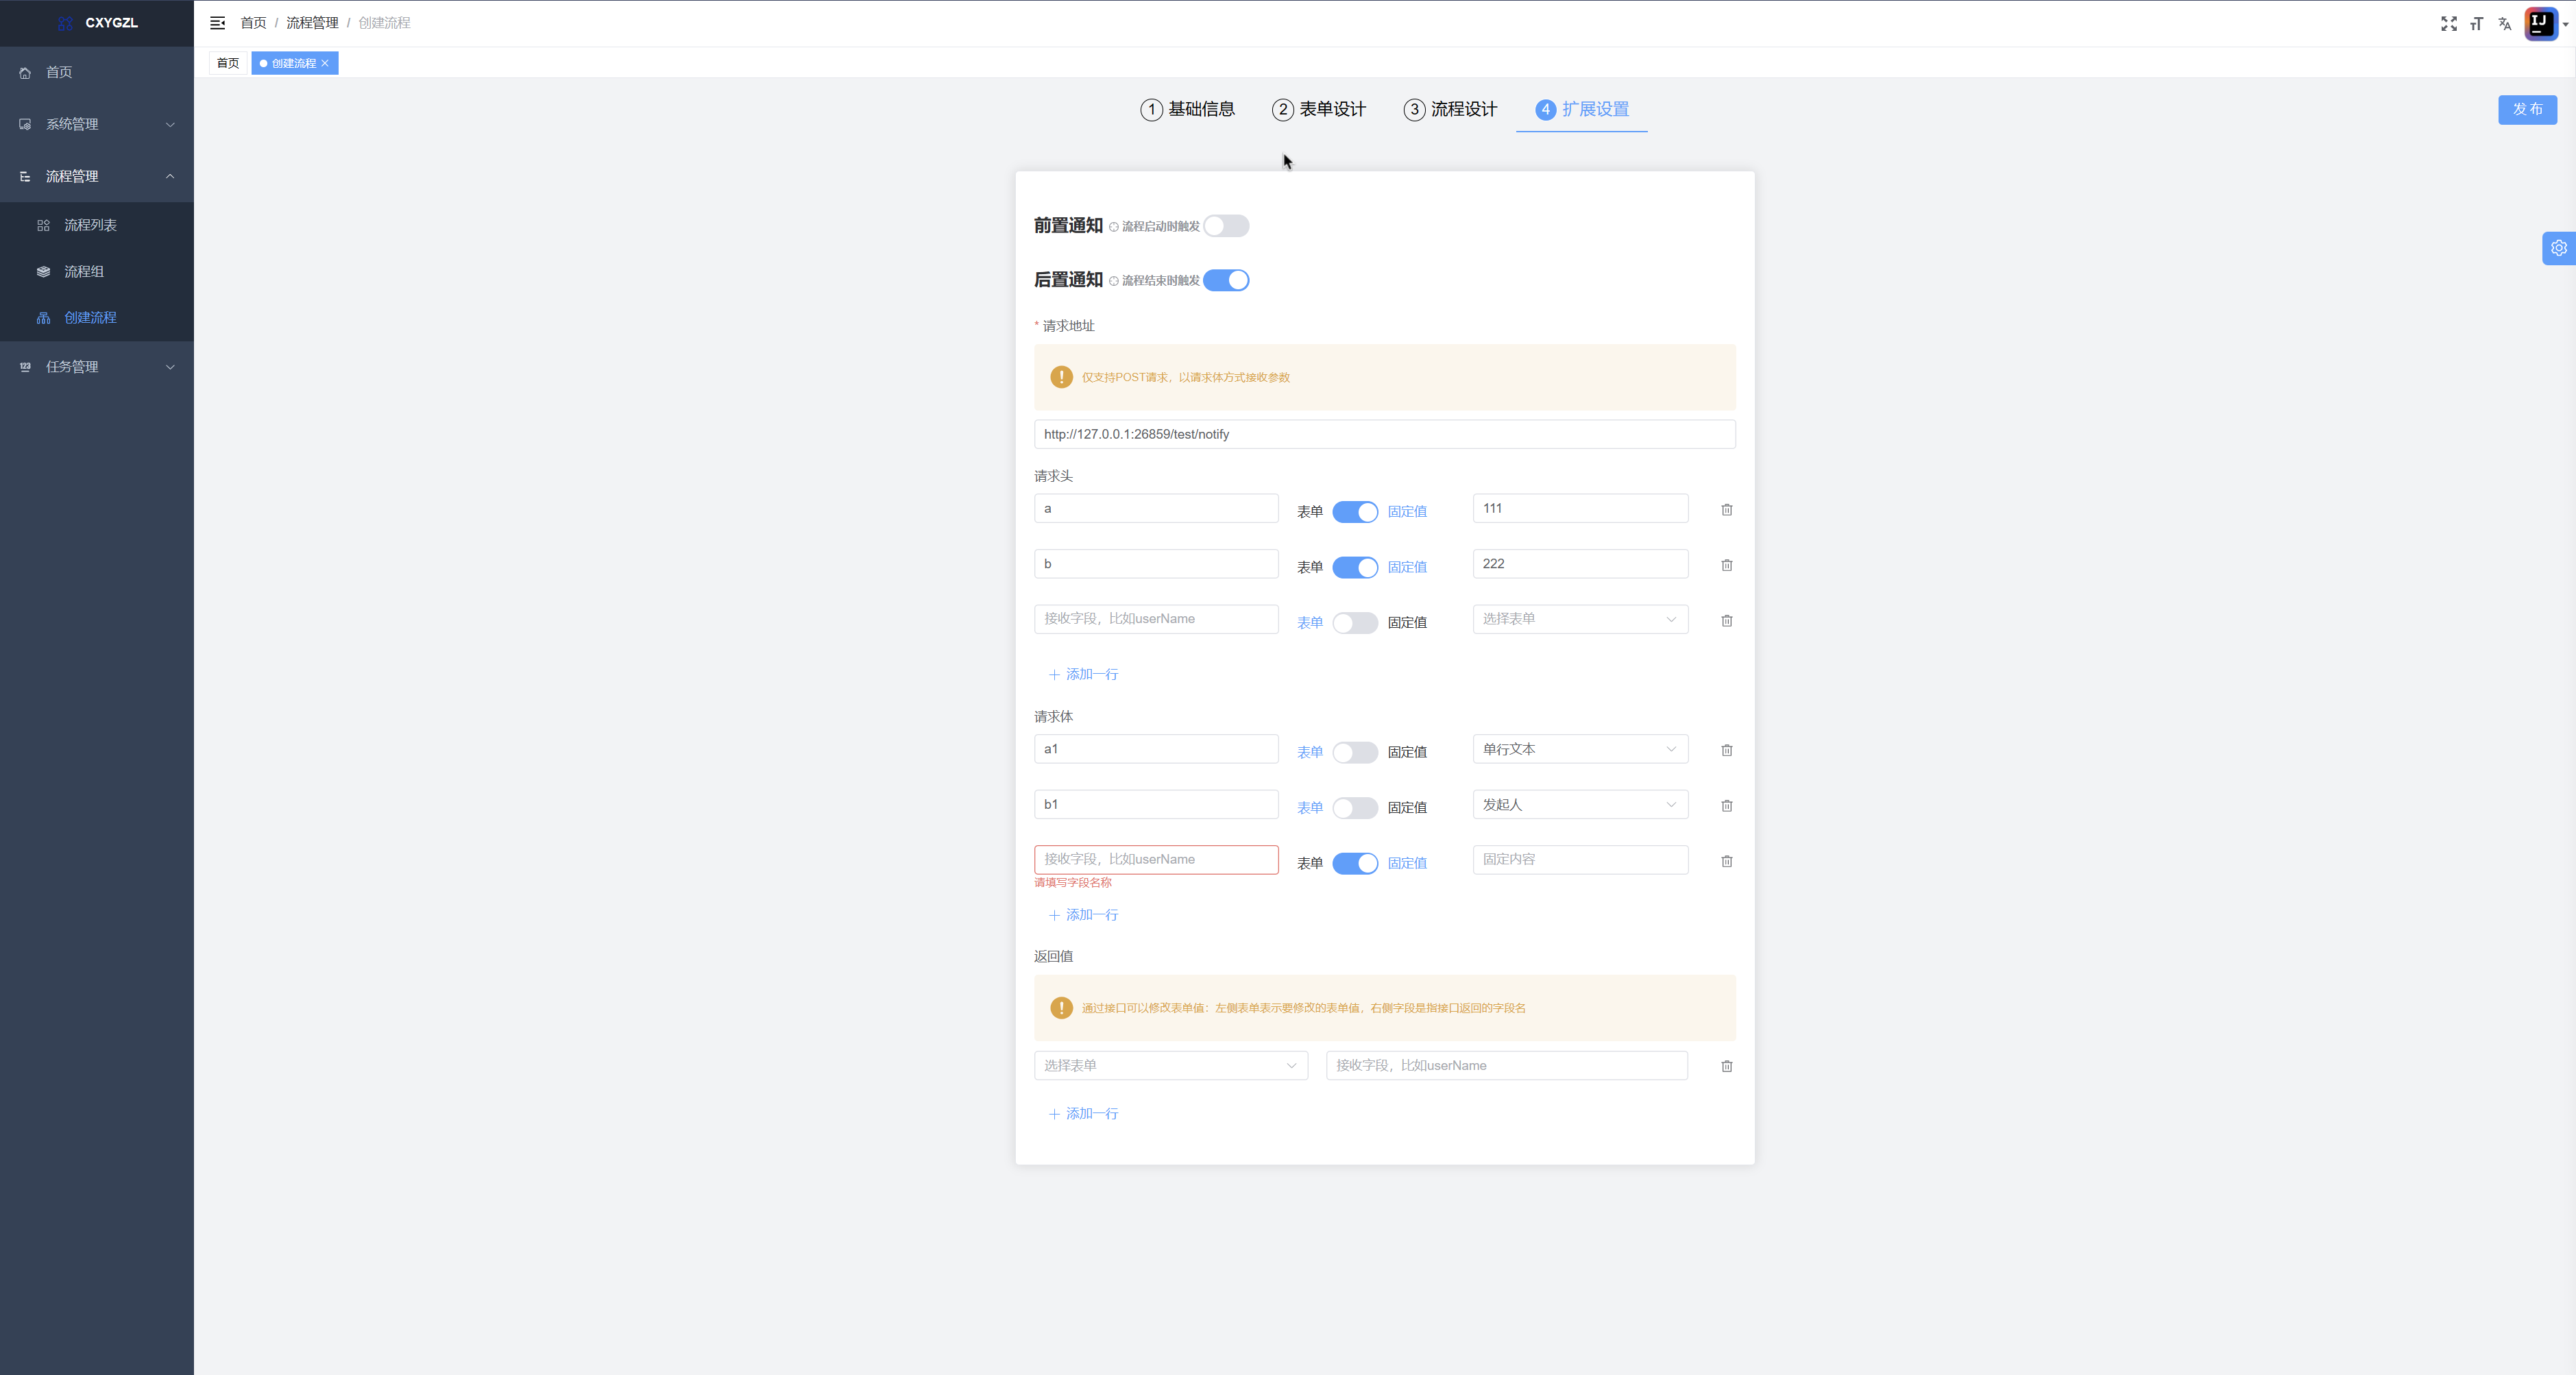Toggle empty header row 固定值 switch
2576x1375 pixels.
(1355, 623)
